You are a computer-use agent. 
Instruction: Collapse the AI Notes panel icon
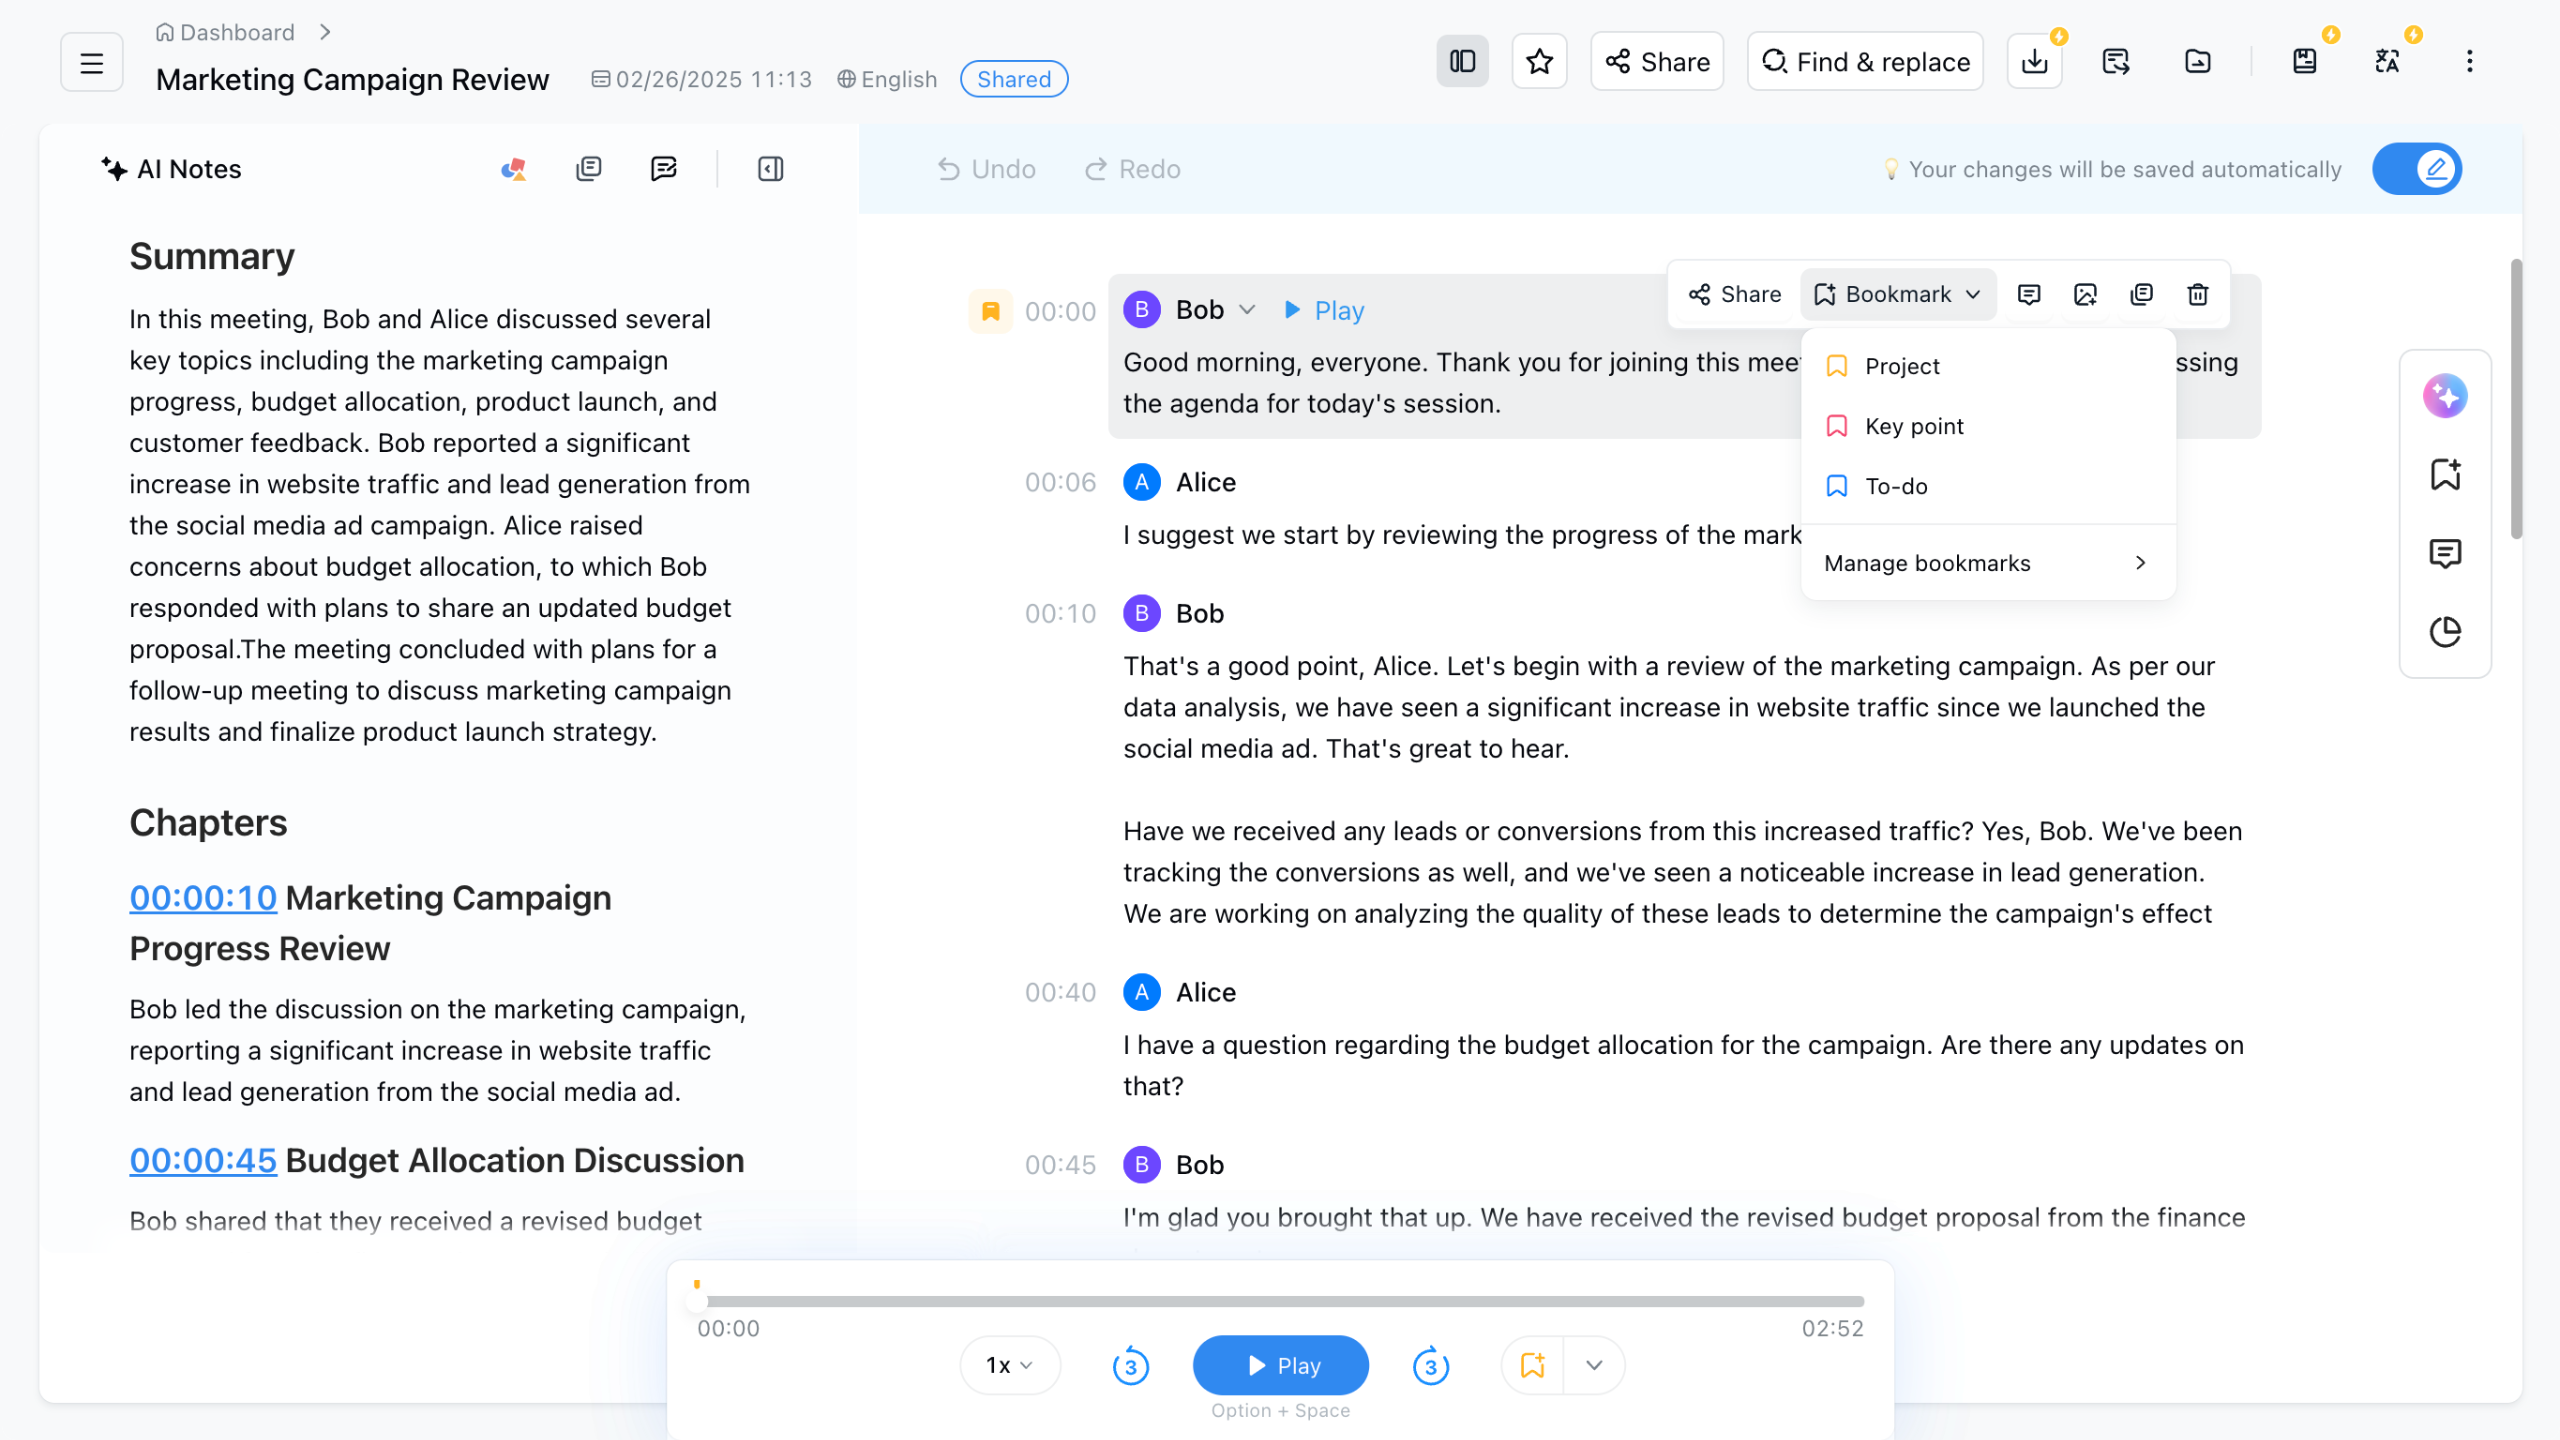tap(770, 169)
